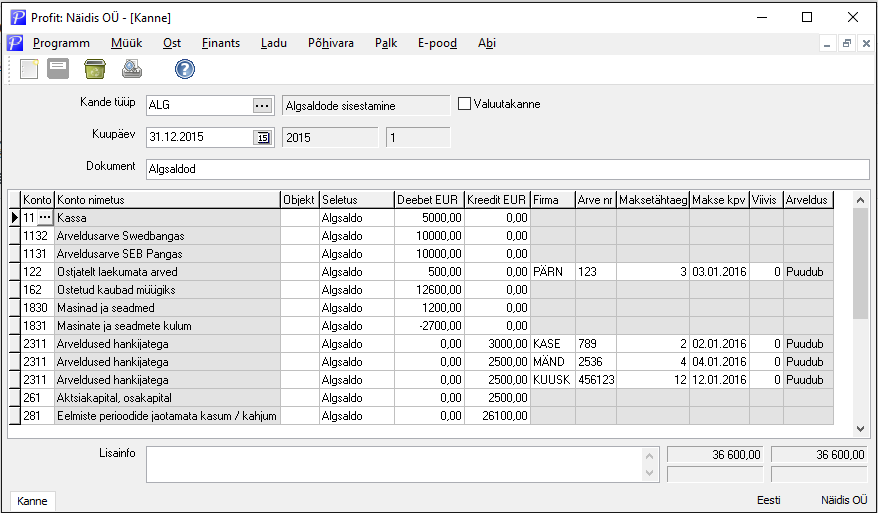Click the Arveldus column header
Screen dimensions: 878x513
[x=808, y=200]
